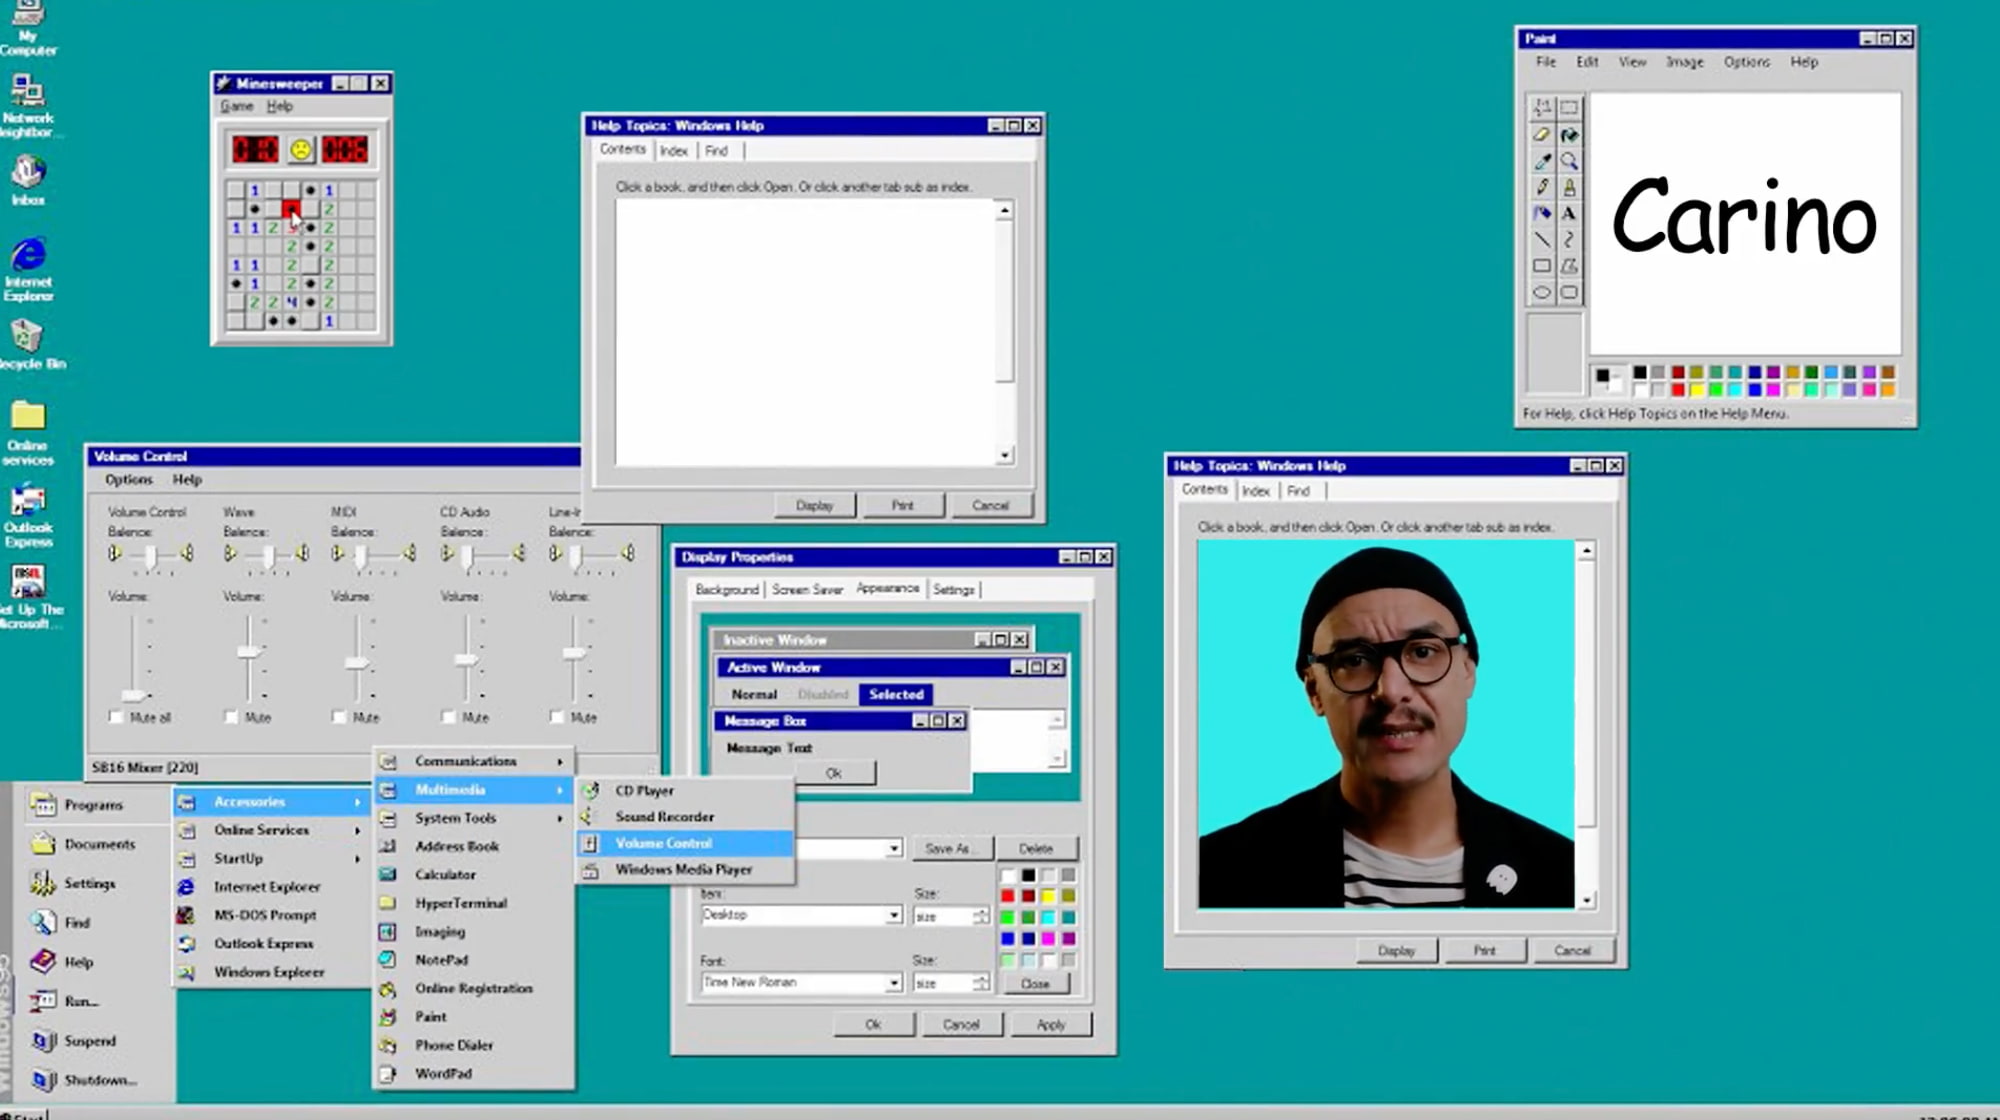Image resolution: width=2000 pixels, height=1120 pixels.
Task: Pick the bright red swatch in Paint palette
Action: coord(1678,390)
